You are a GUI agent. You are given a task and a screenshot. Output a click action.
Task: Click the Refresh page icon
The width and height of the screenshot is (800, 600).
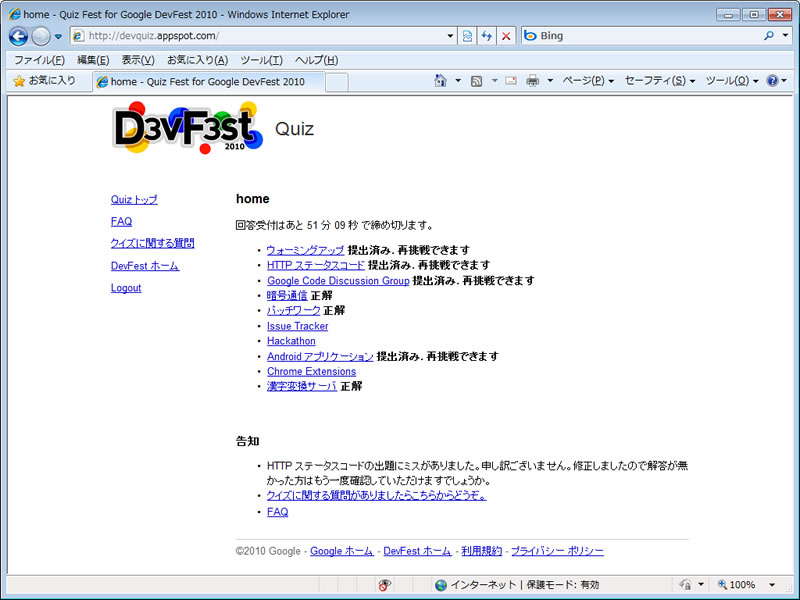pyautogui.click(x=487, y=36)
